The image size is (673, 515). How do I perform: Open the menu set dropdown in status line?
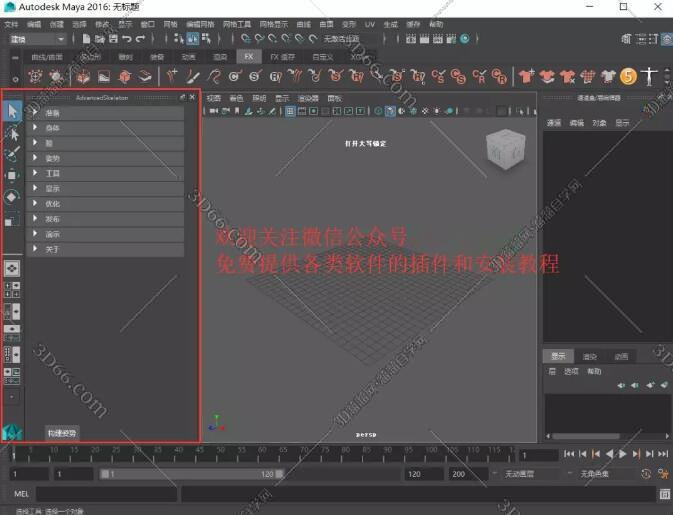click(x=37, y=39)
